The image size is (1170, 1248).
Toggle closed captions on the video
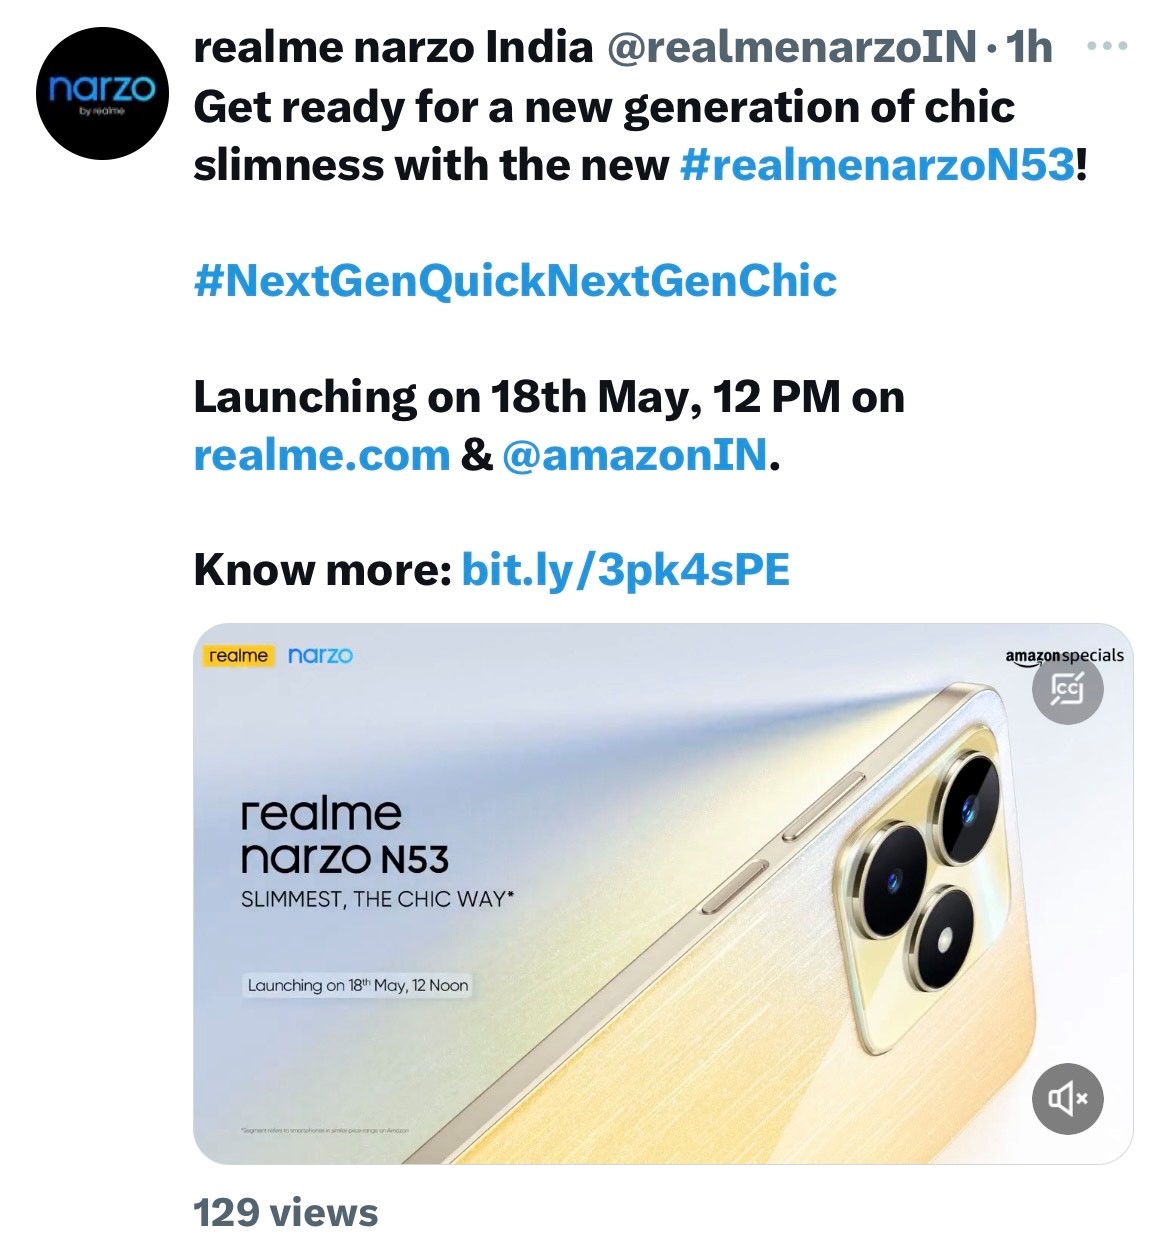(x=1067, y=689)
